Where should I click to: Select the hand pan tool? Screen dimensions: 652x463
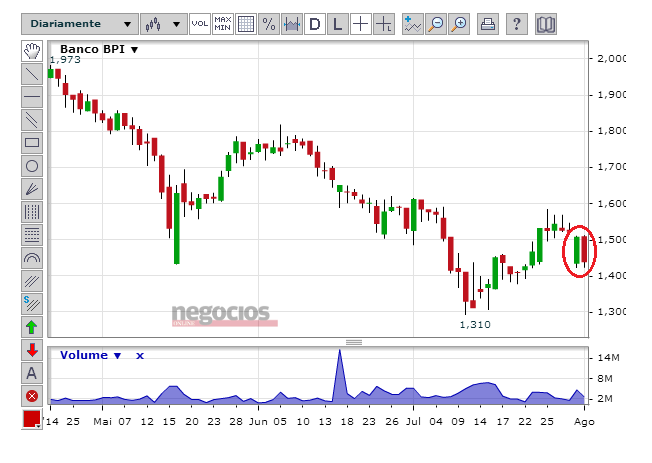coord(32,51)
